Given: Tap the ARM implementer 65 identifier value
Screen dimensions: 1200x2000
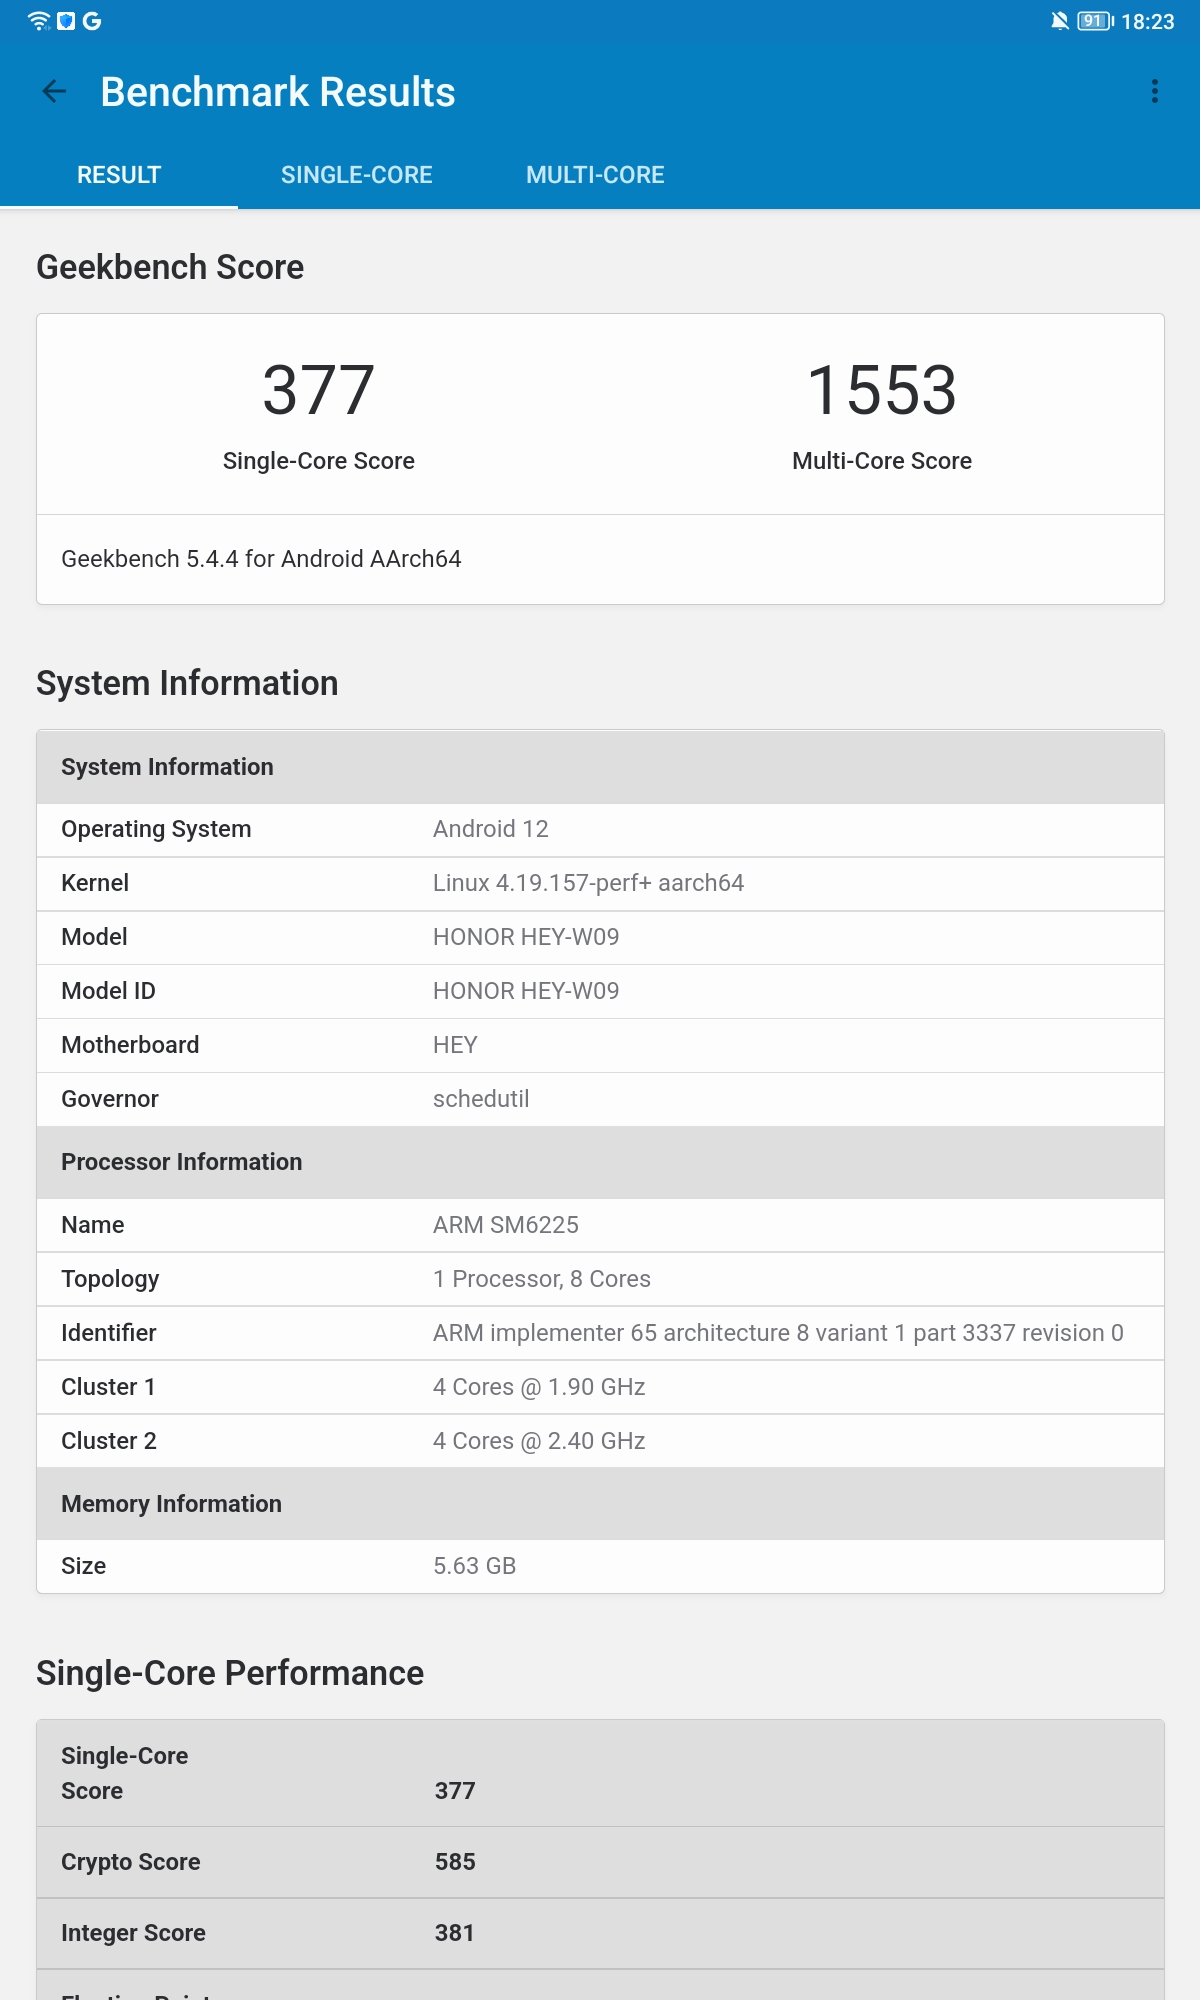Looking at the screenshot, I should (x=778, y=1333).
